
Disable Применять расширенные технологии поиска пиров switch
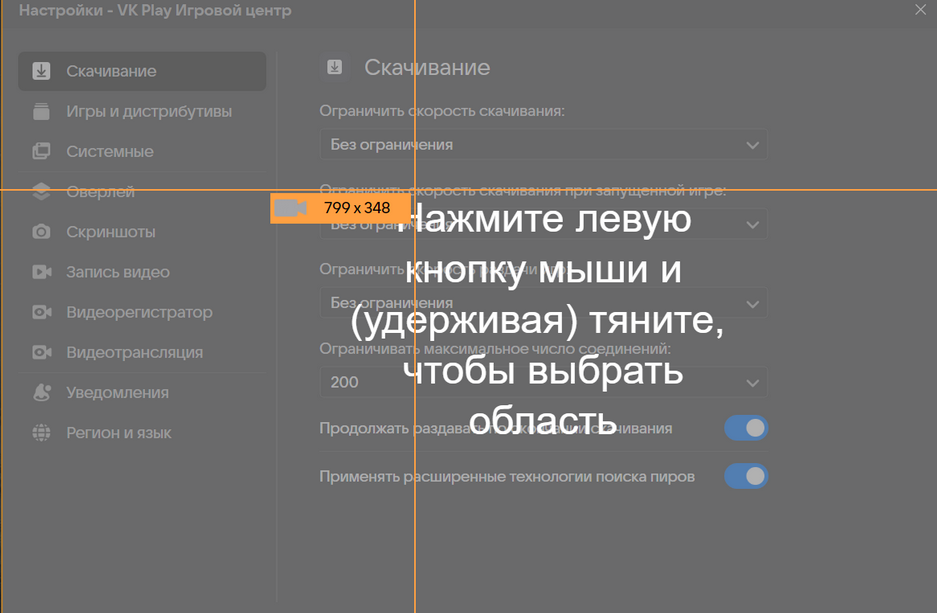745,476
